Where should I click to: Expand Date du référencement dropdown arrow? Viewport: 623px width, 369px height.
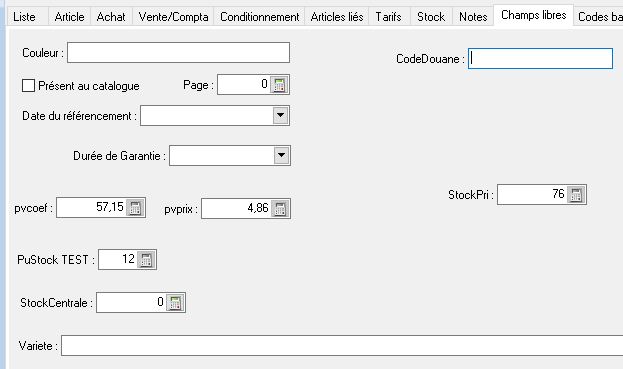281,116
